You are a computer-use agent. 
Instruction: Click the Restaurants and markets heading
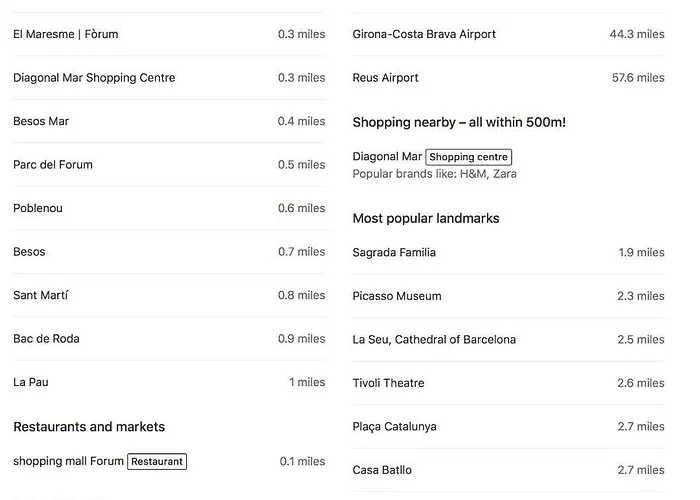click(89, 427)
